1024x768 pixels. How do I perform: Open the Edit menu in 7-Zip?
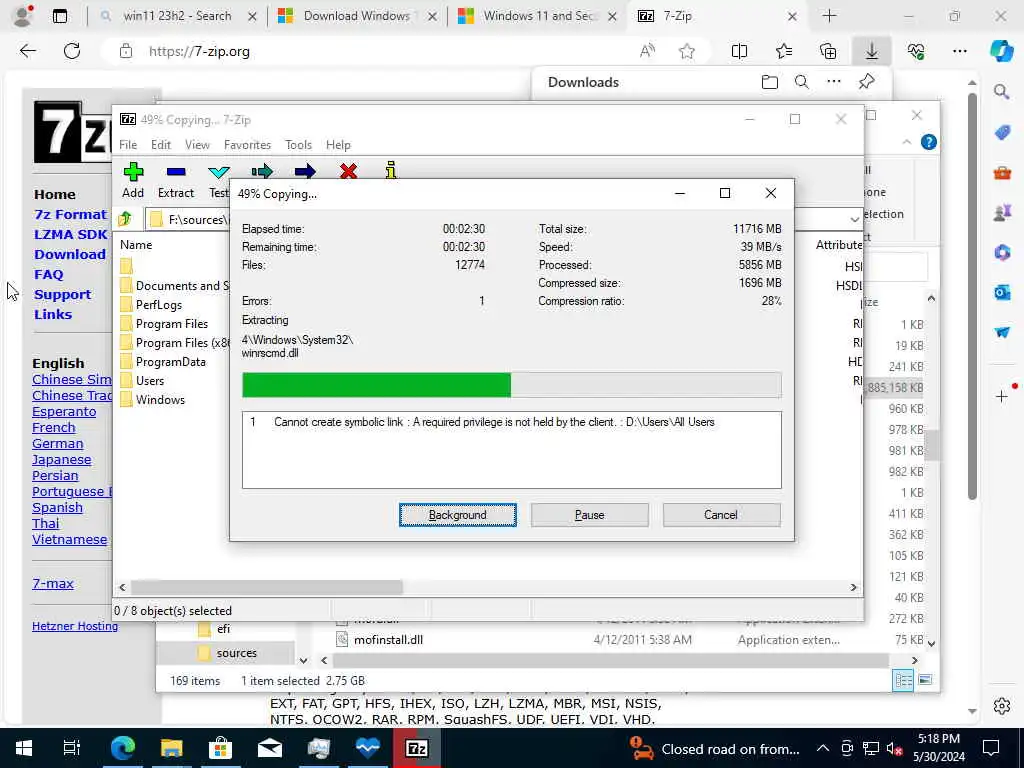click(161, 145)
